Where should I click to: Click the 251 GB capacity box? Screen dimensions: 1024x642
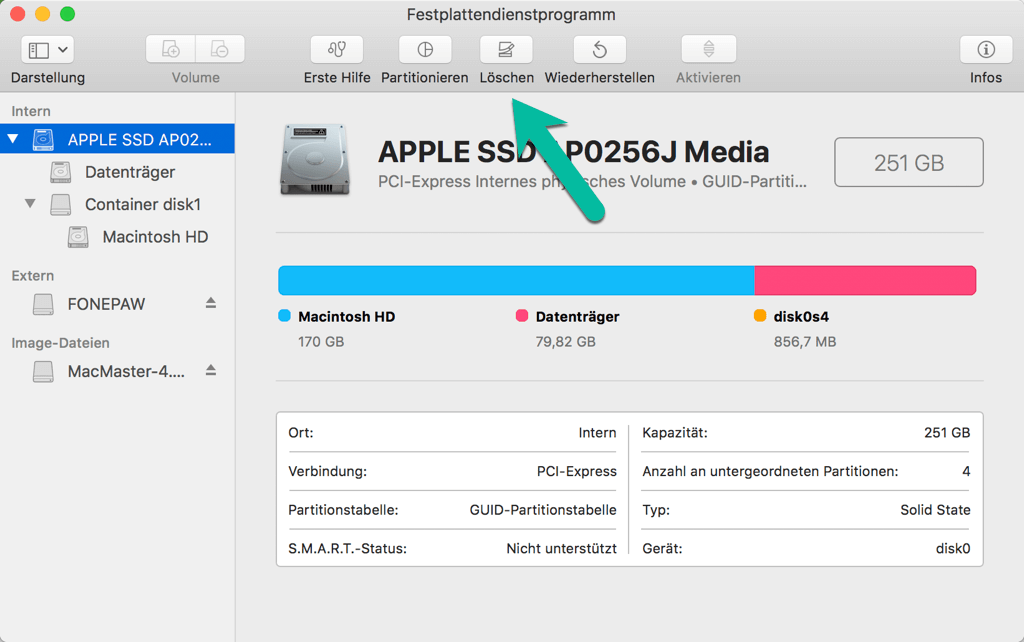(908, 162)
